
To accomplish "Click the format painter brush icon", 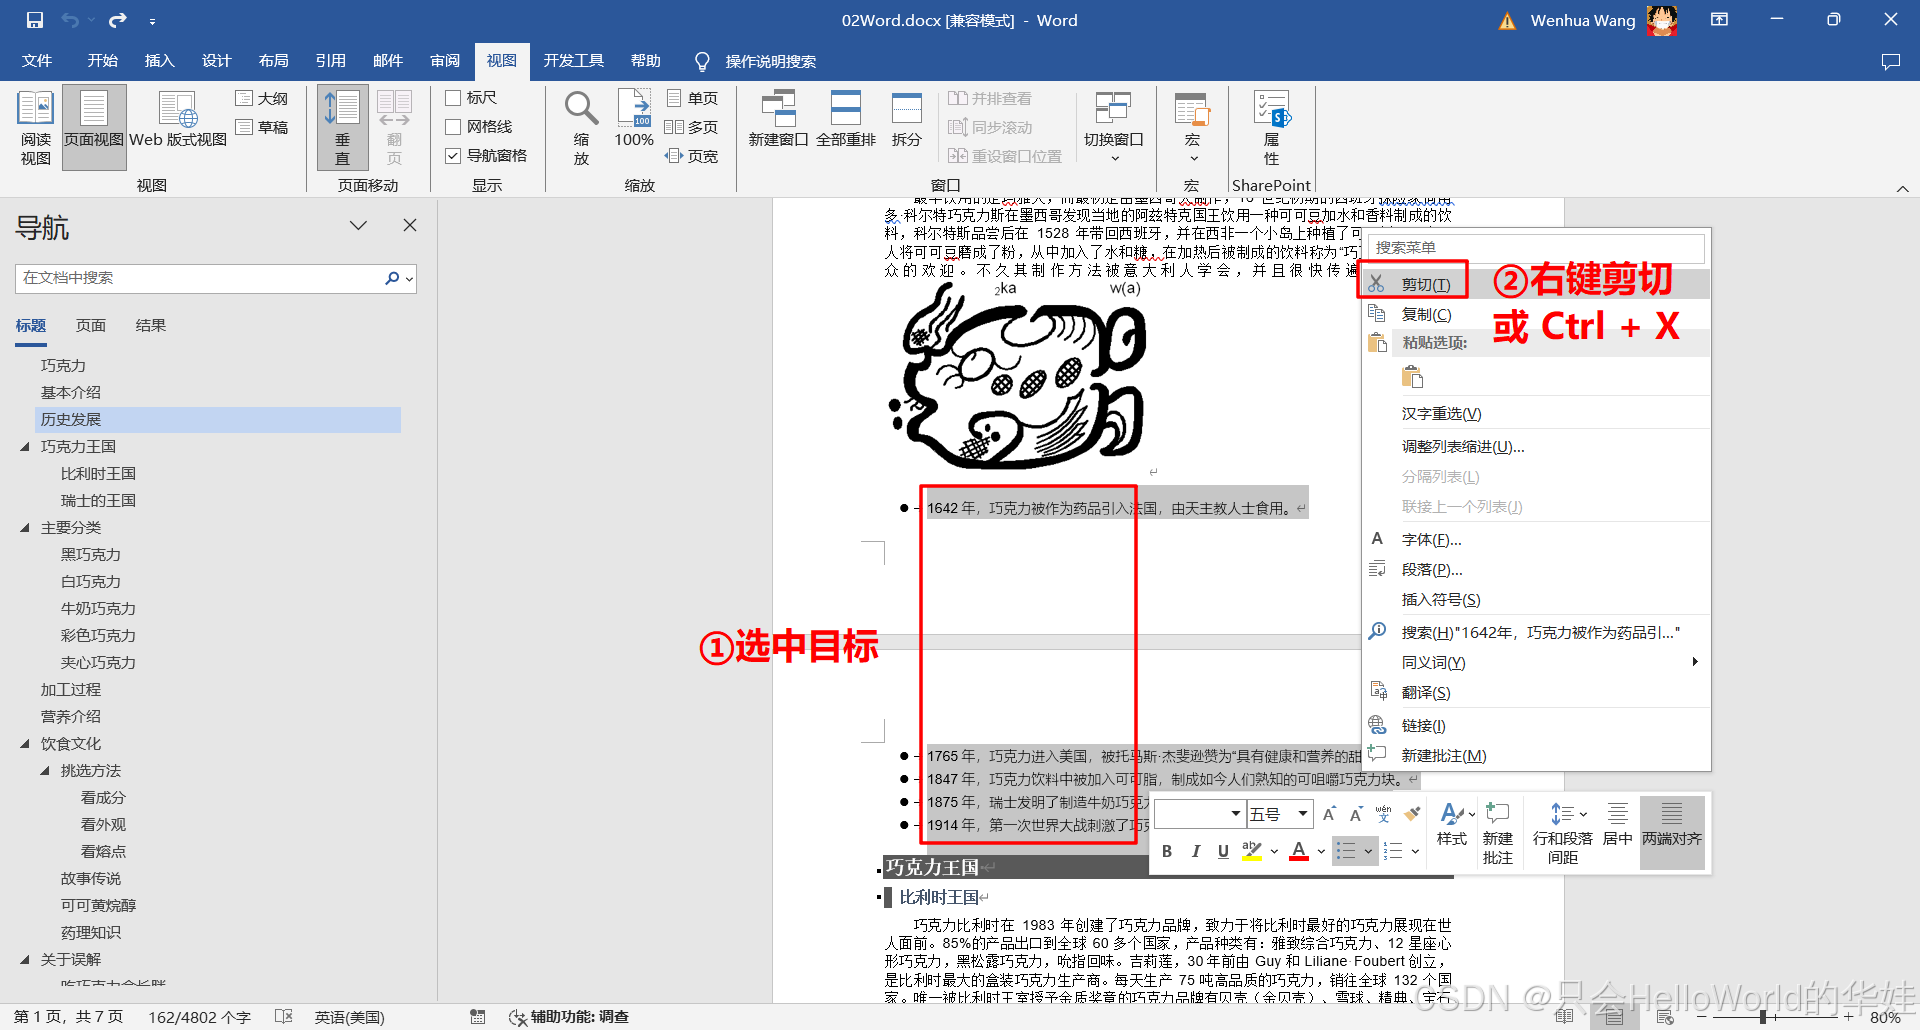I will point(1412,814).
